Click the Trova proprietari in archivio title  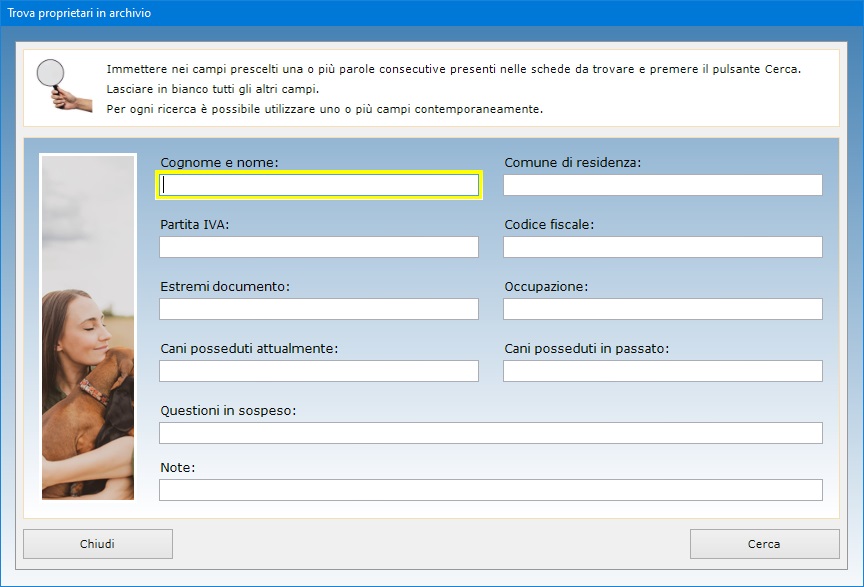coord(79,13)
